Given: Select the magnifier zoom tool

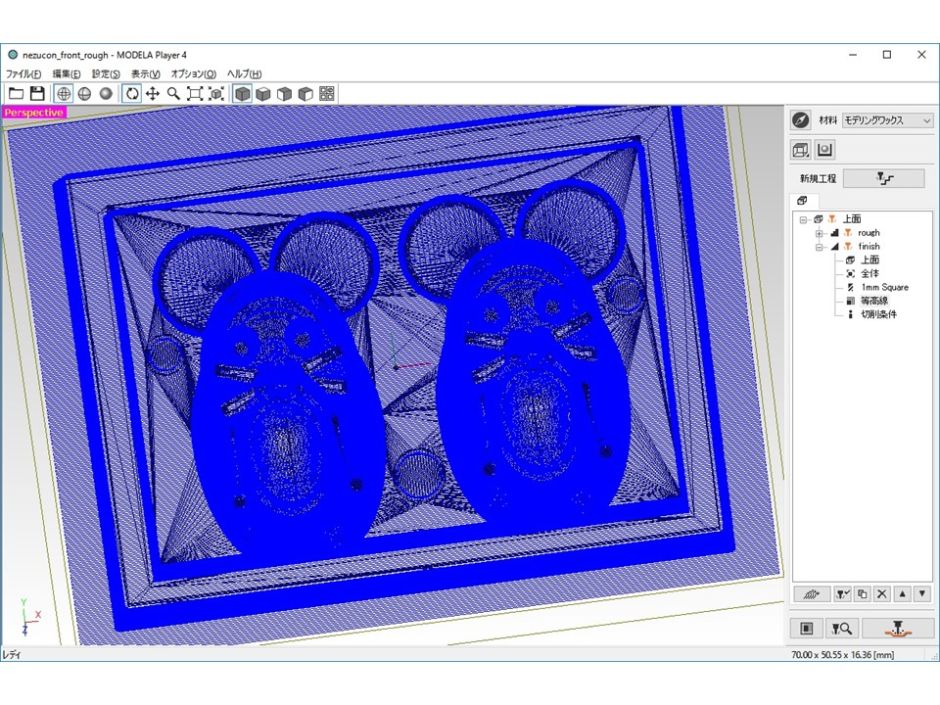Looking at the screenshot, I should [173, 94].
